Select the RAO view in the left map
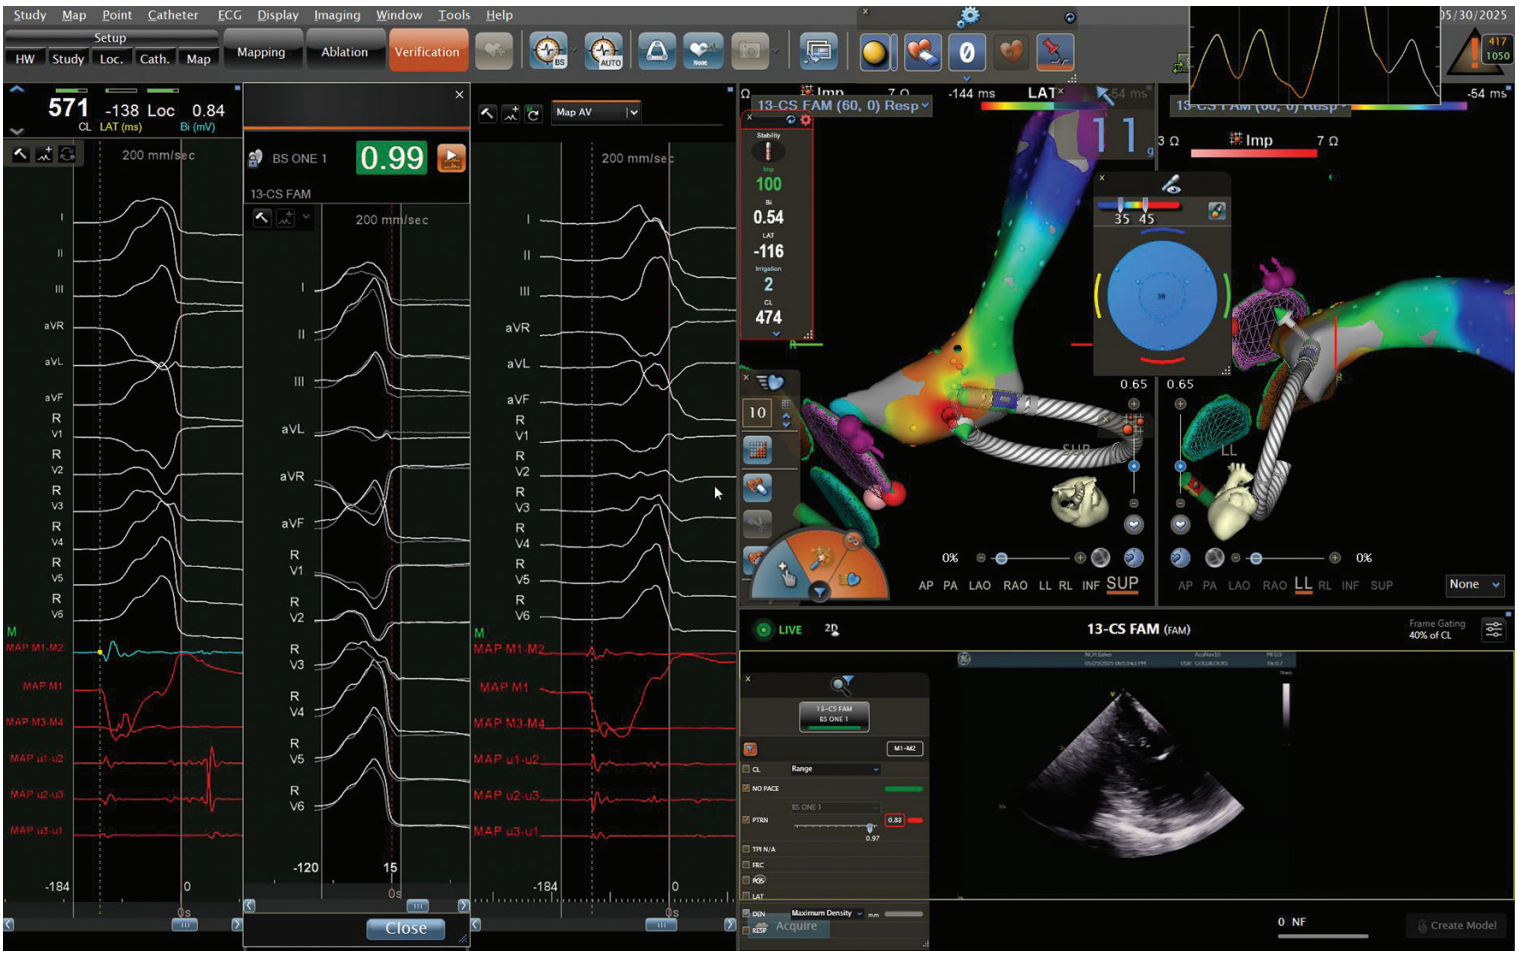This screenshot has width=1519, height=954. (1015, 586)
